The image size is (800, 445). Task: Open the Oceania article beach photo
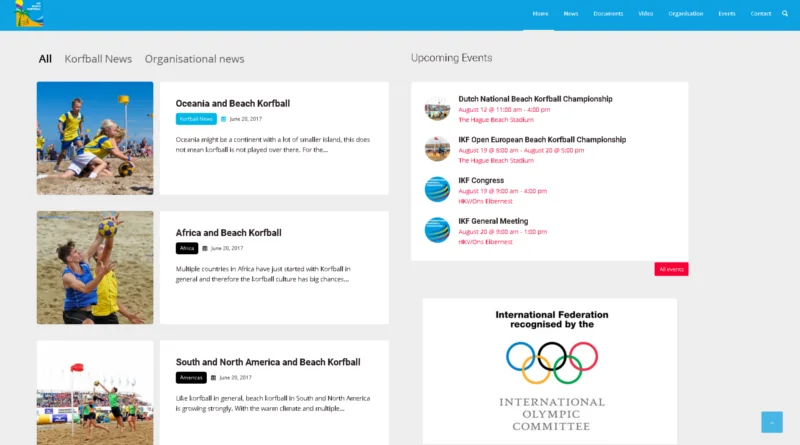click(x=95, y=138)
